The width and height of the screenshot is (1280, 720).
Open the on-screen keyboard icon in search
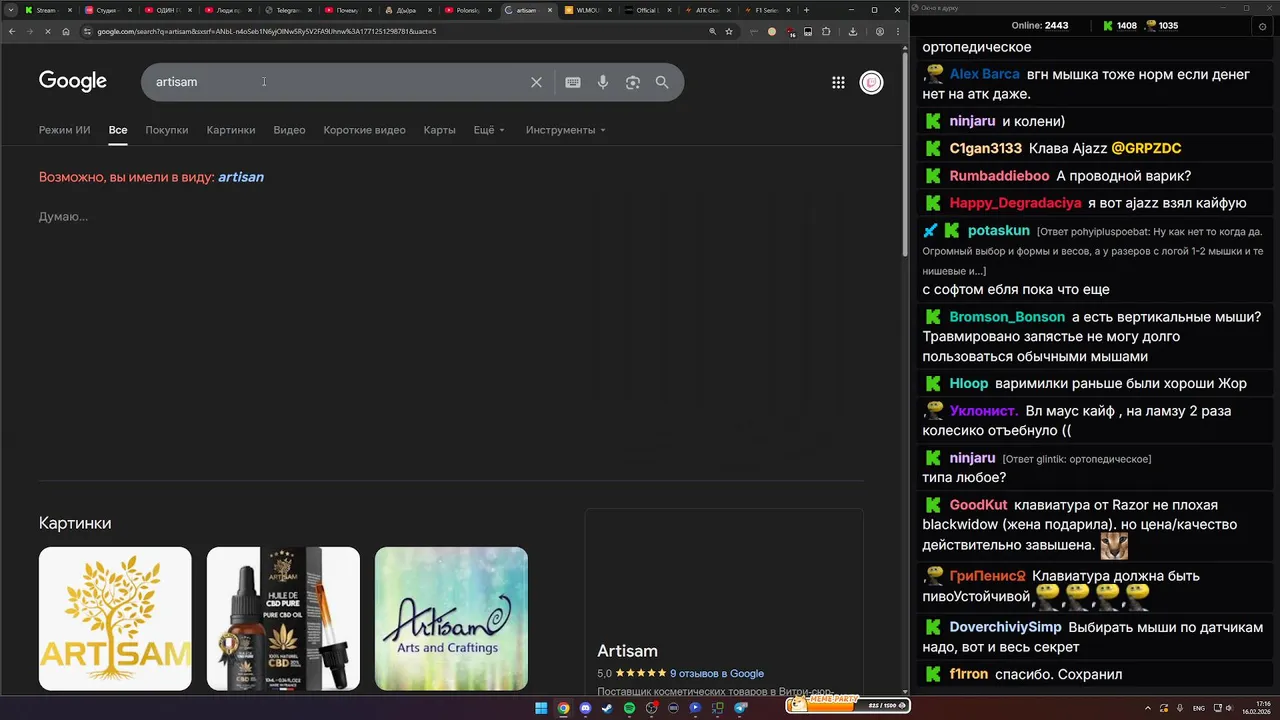pos(573,82)
